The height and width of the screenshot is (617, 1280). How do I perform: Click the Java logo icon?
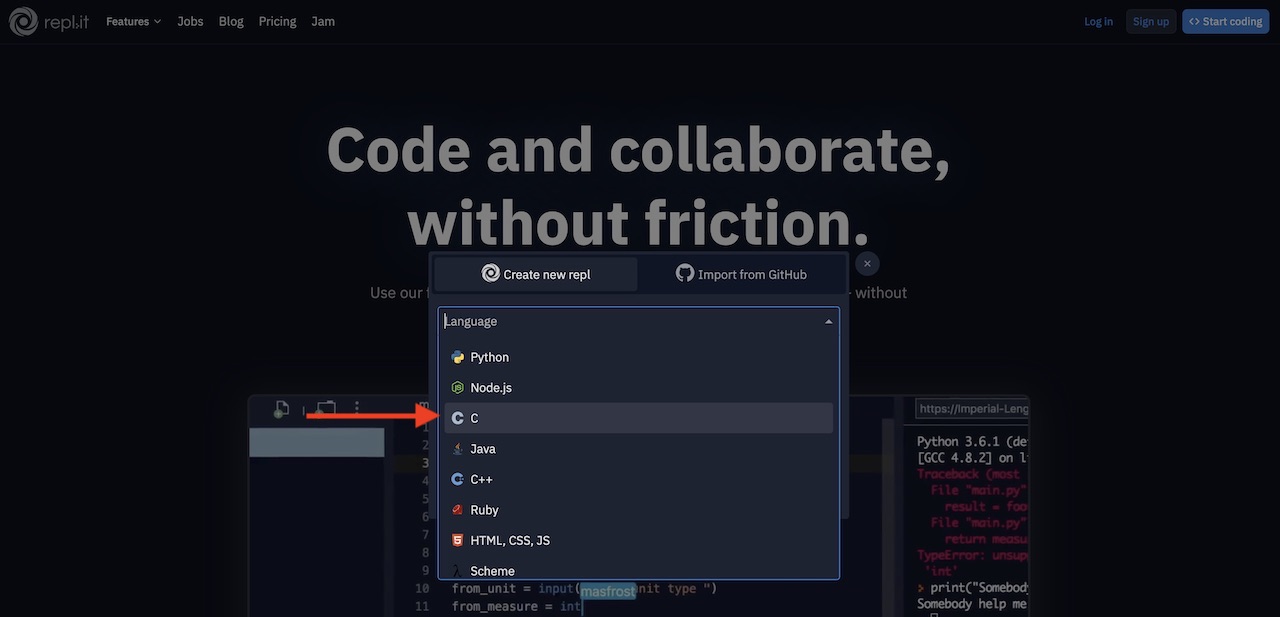(457, 449)
